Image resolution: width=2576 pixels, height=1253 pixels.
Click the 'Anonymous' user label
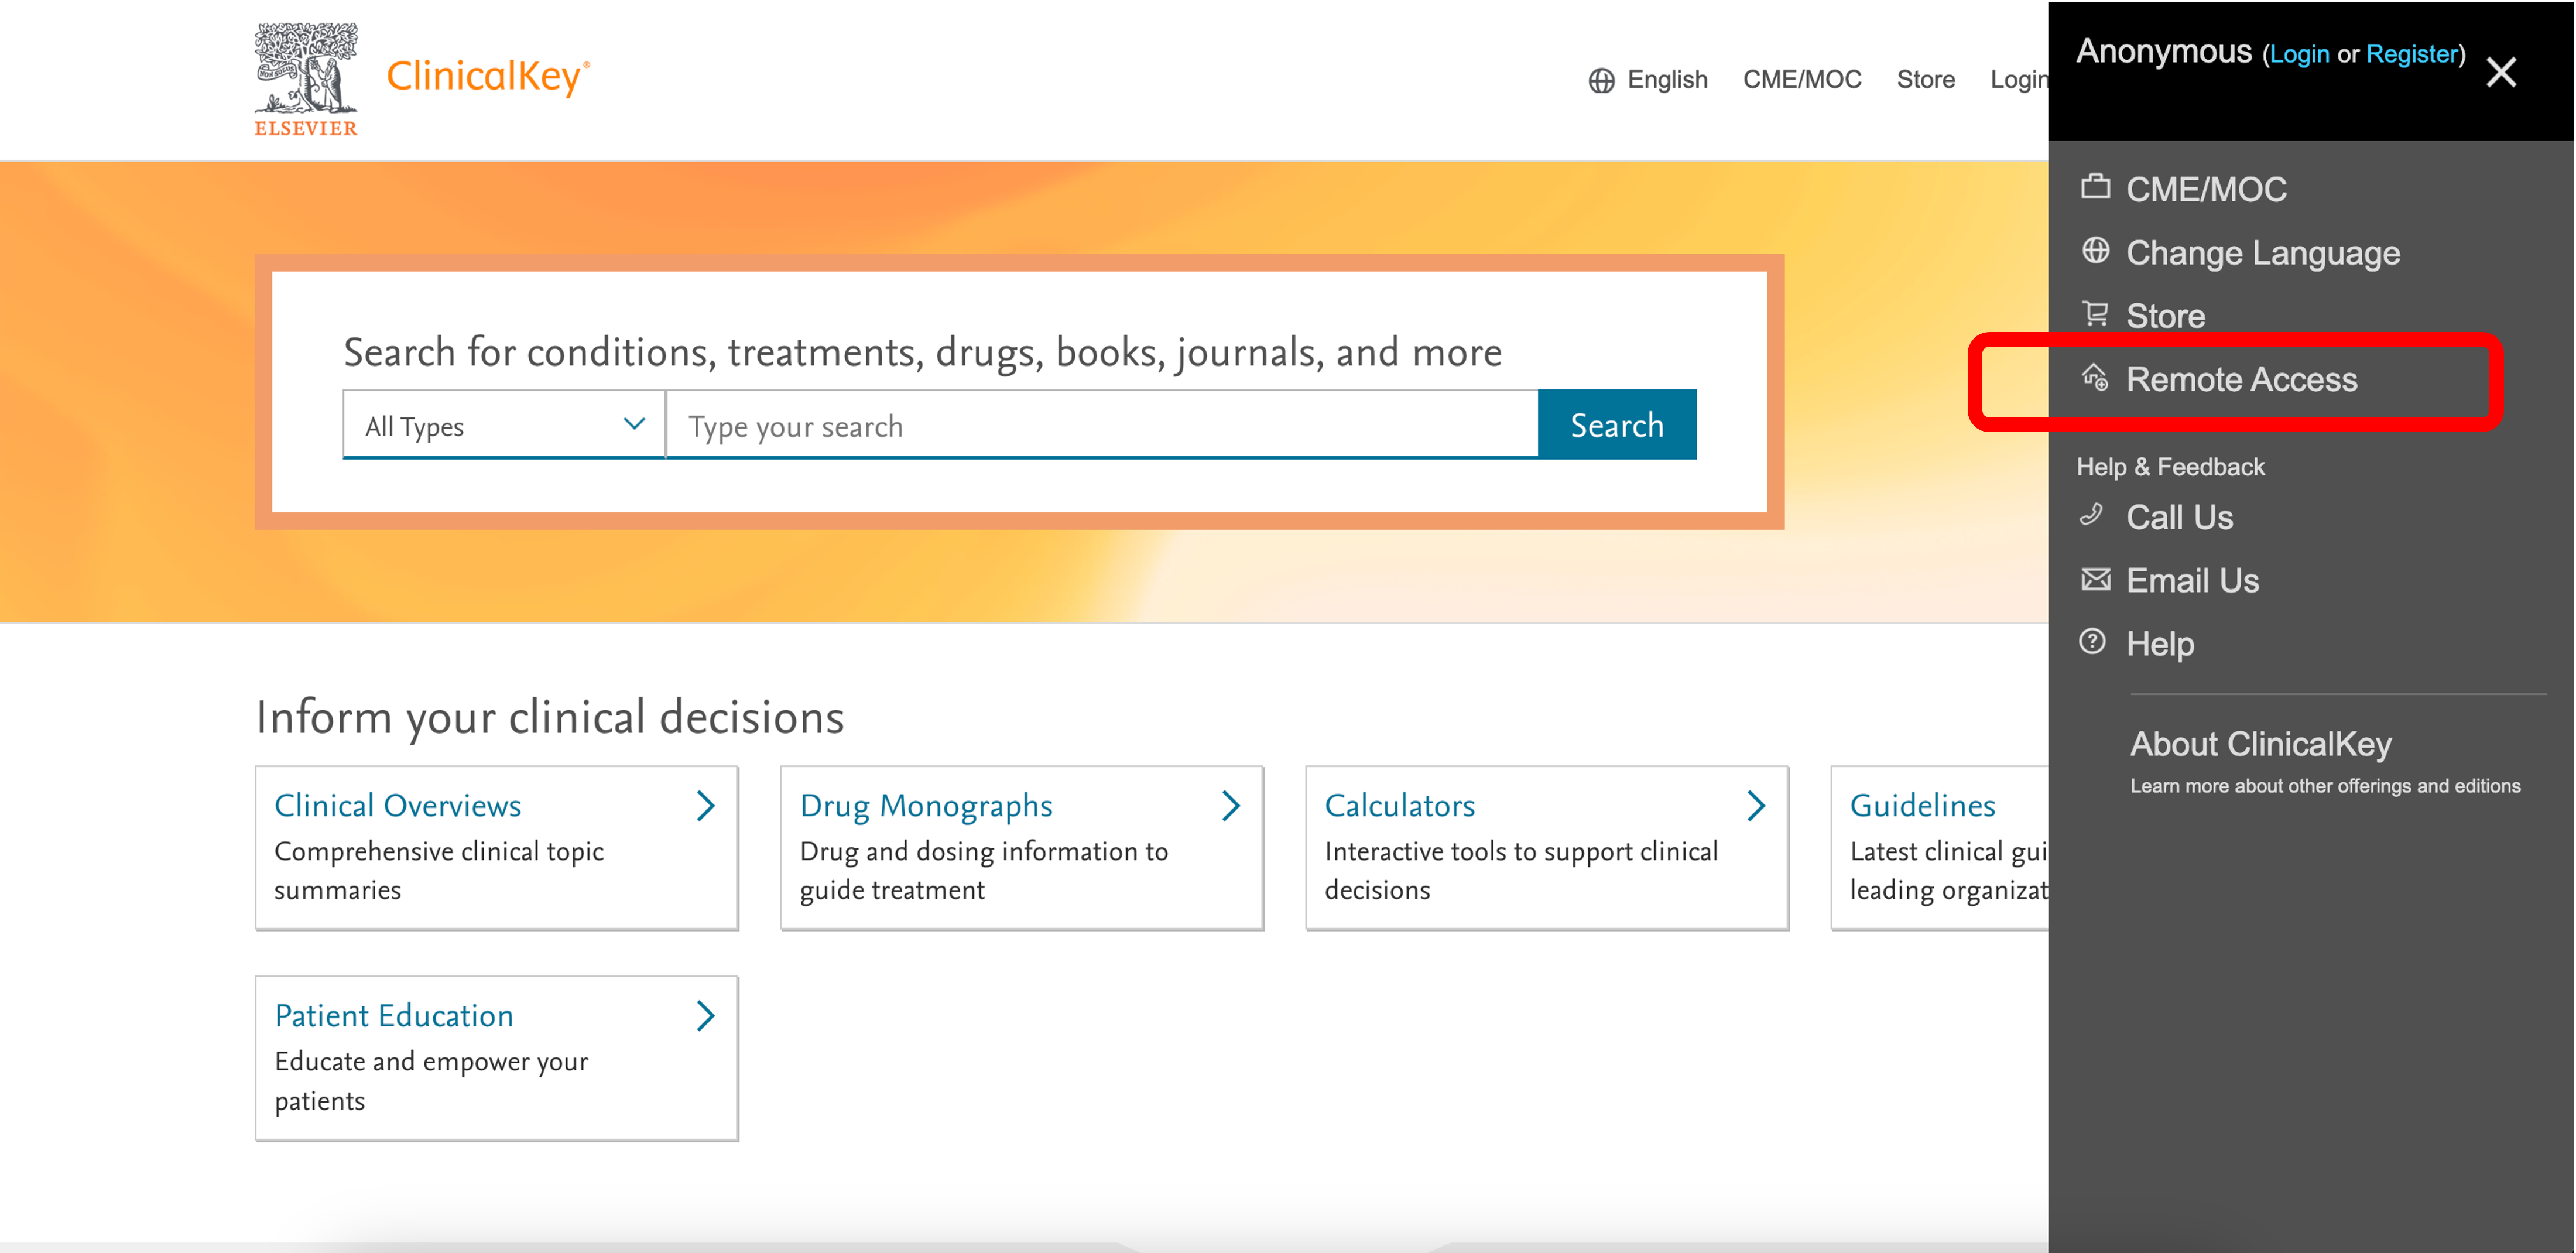[2163, 51]
